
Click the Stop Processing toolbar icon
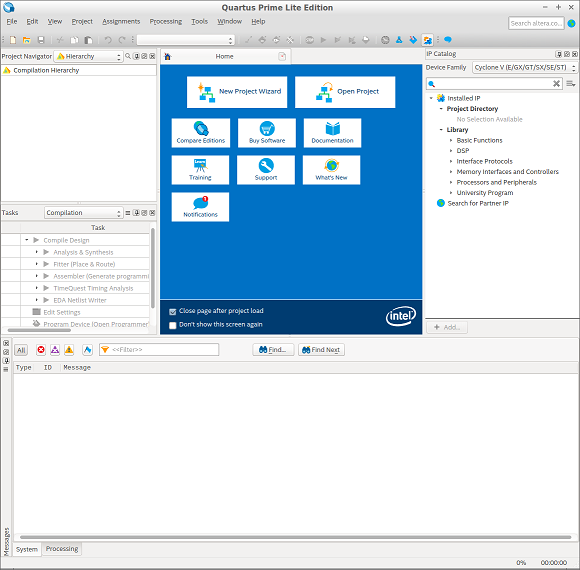pyautogui.click(x=309, y=40)
